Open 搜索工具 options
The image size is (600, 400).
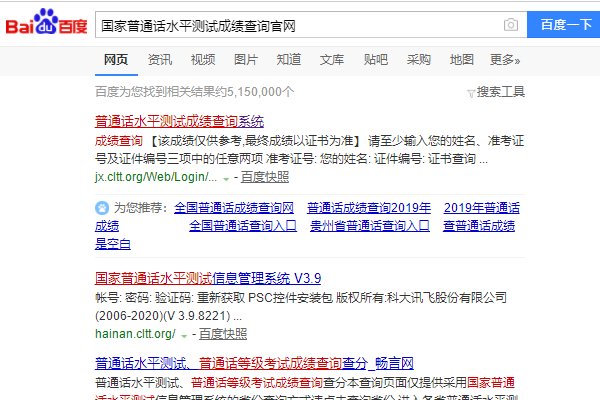pos(501,92)
